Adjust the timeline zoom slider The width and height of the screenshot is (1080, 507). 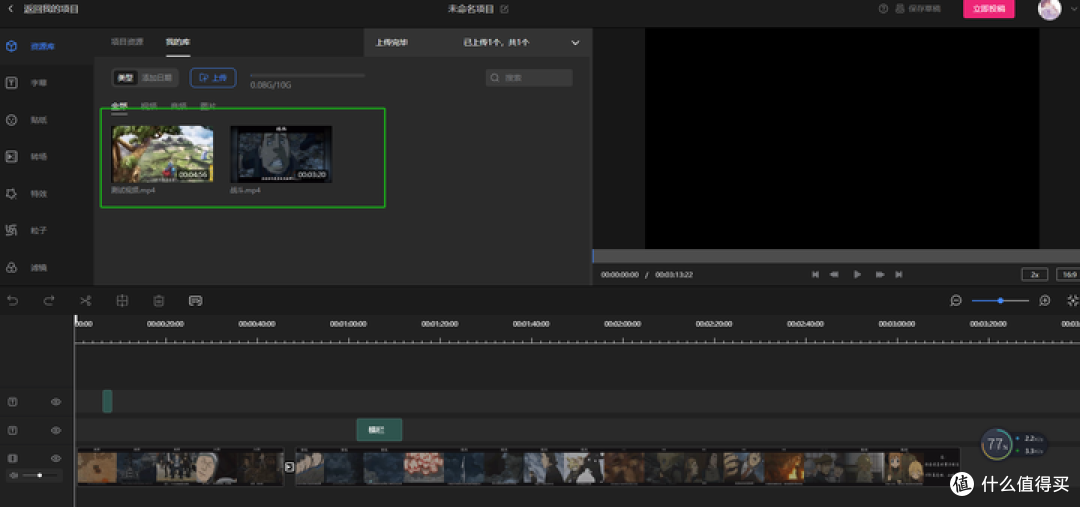[x=1000, y=300]
